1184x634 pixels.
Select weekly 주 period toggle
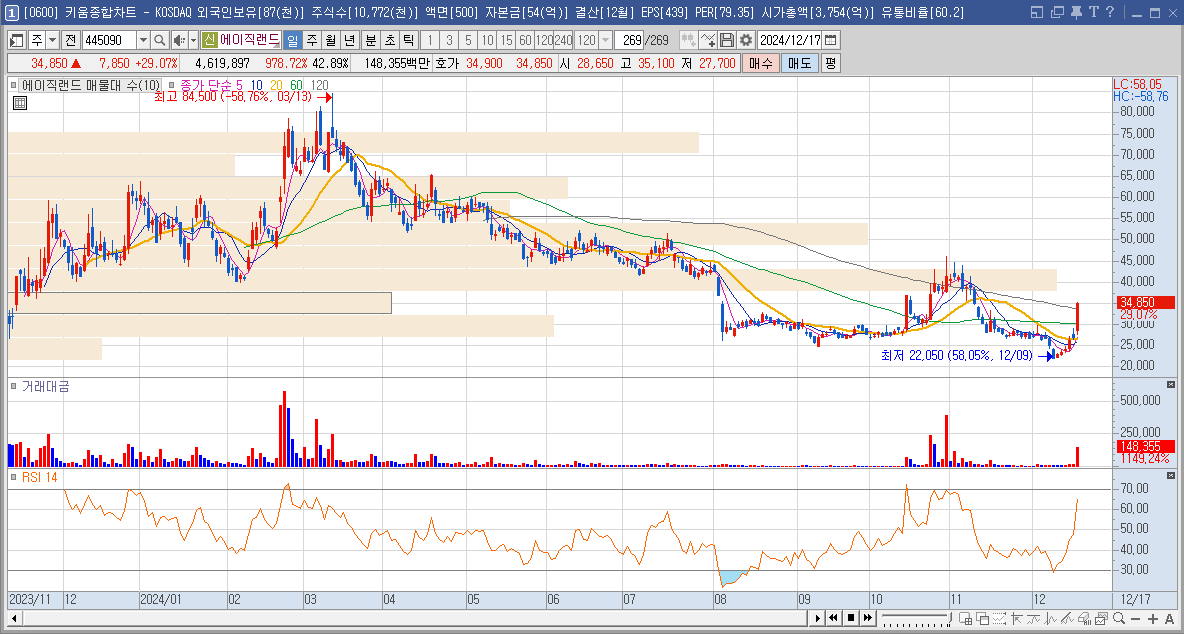(311, 40)
